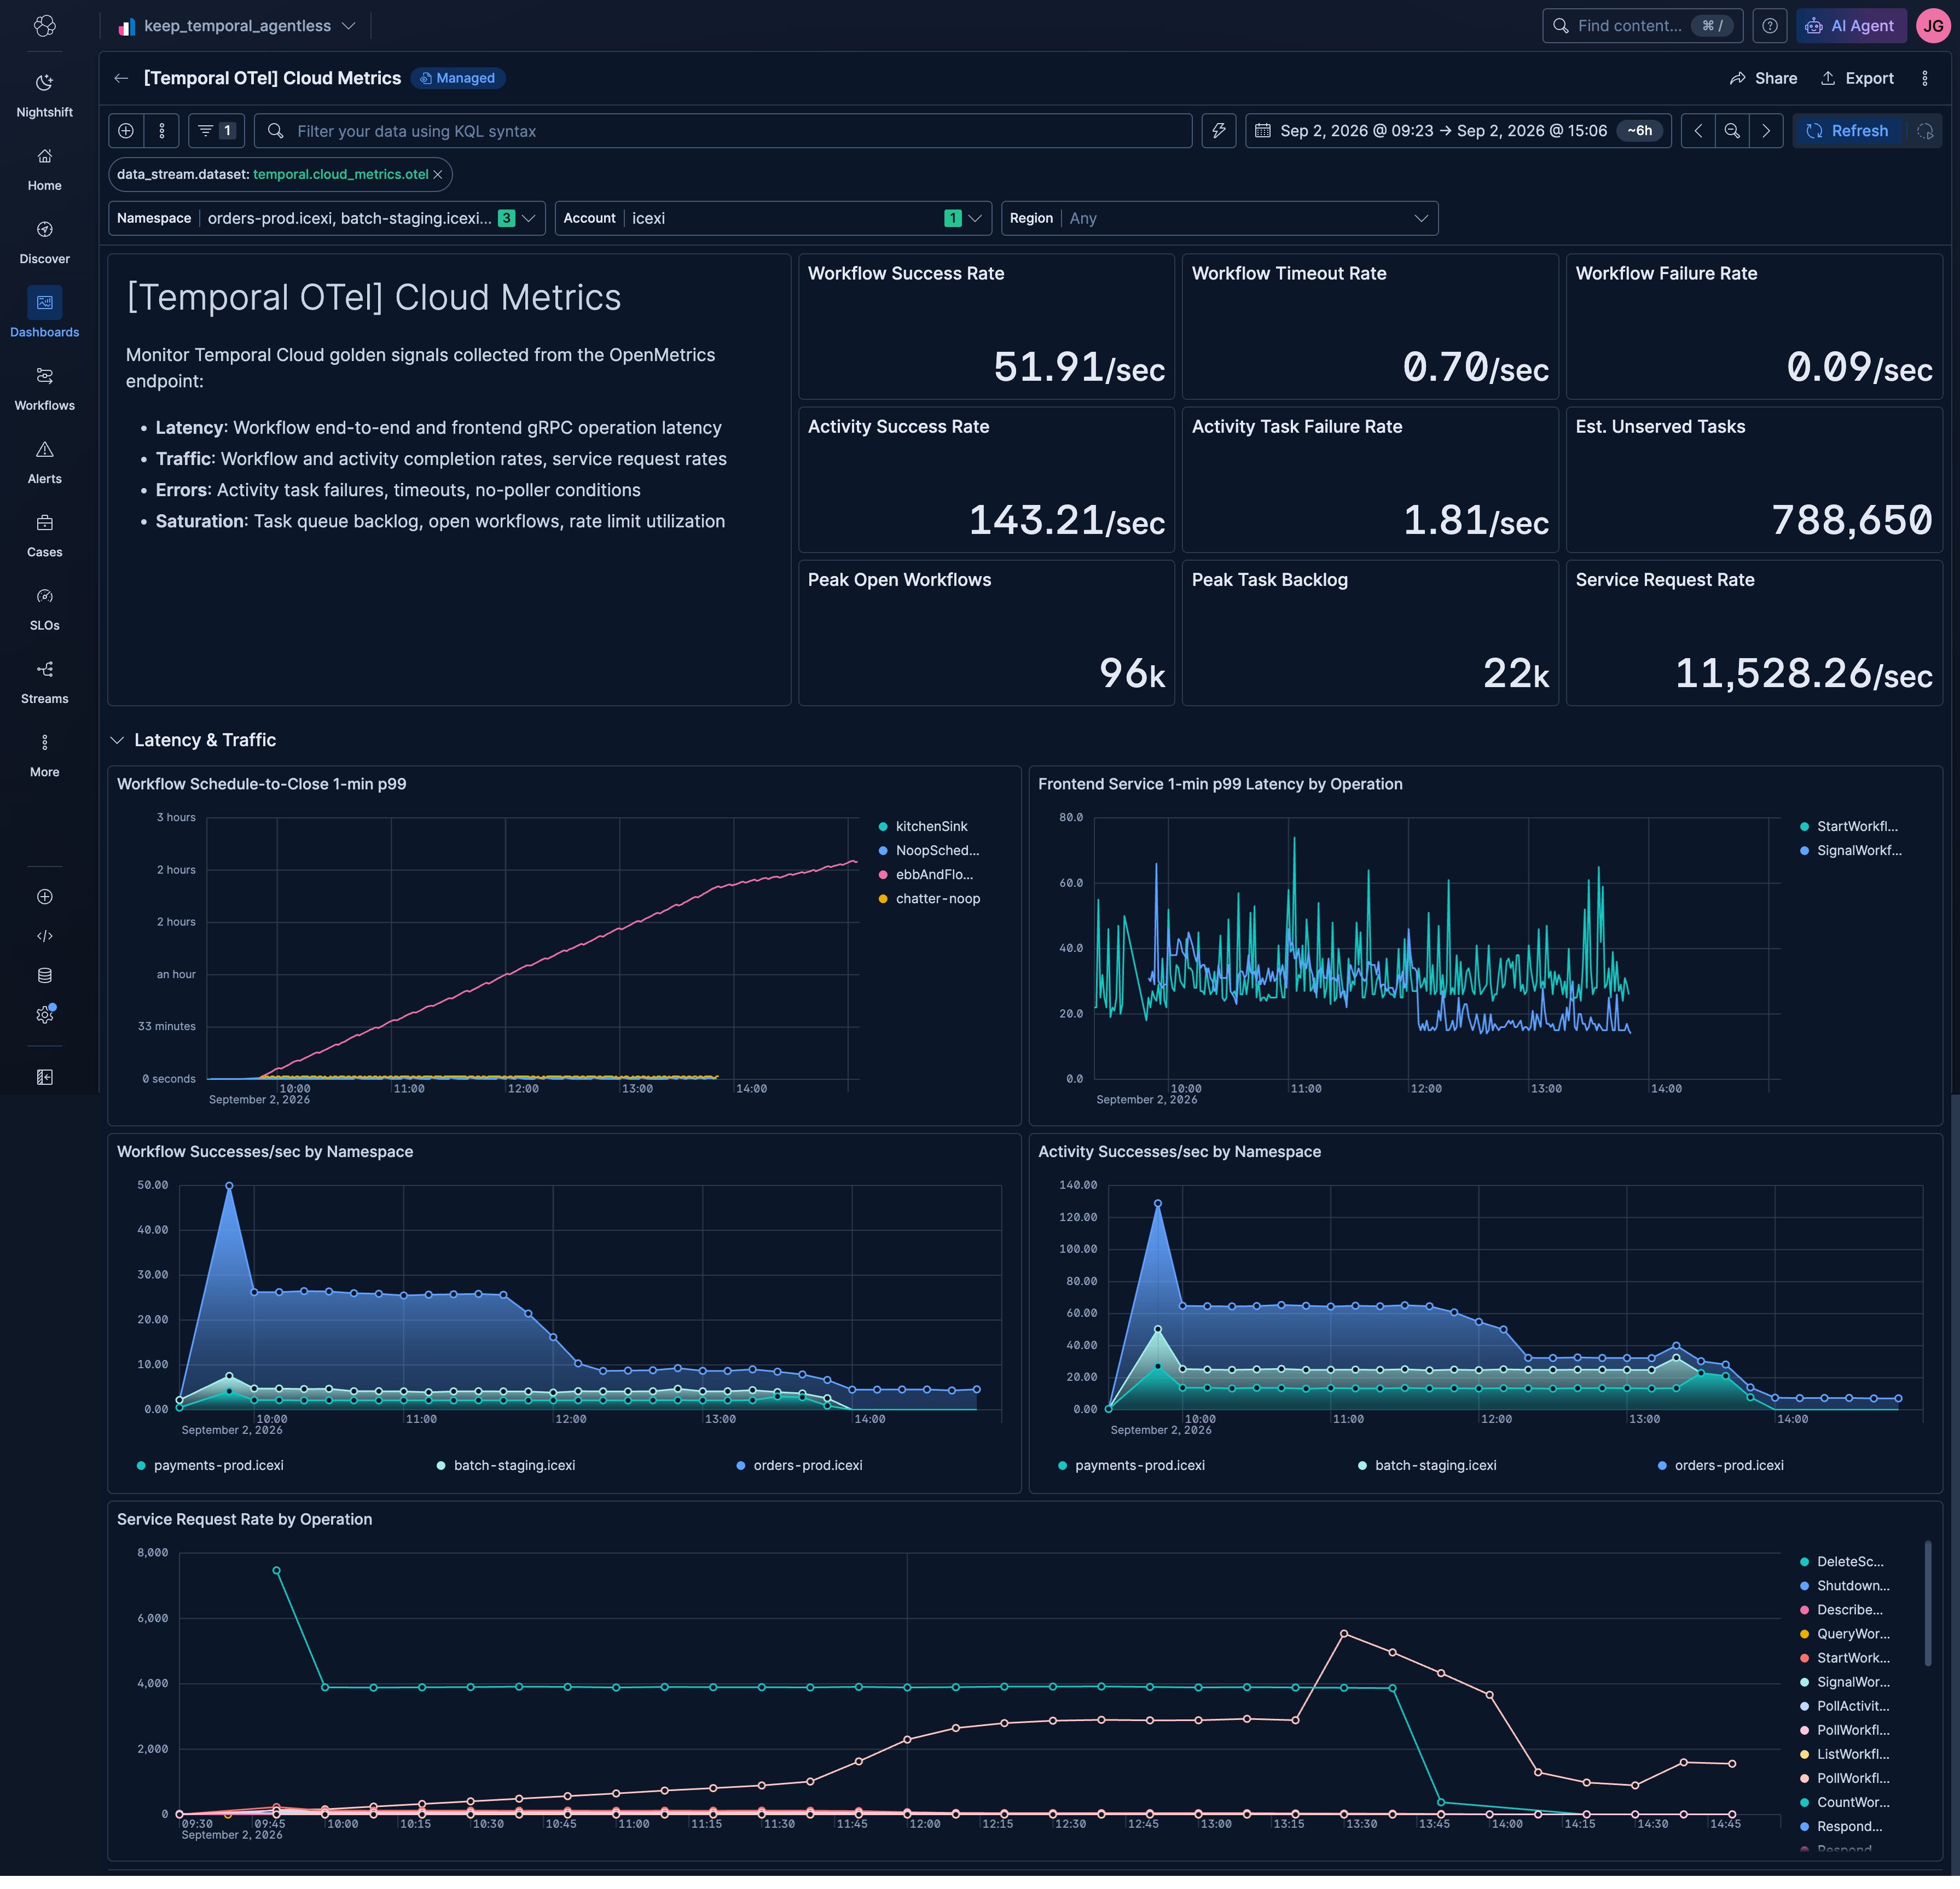Step the time range backward
Viewport: 1960px width, 1889px height.
tap(1698, 131)
